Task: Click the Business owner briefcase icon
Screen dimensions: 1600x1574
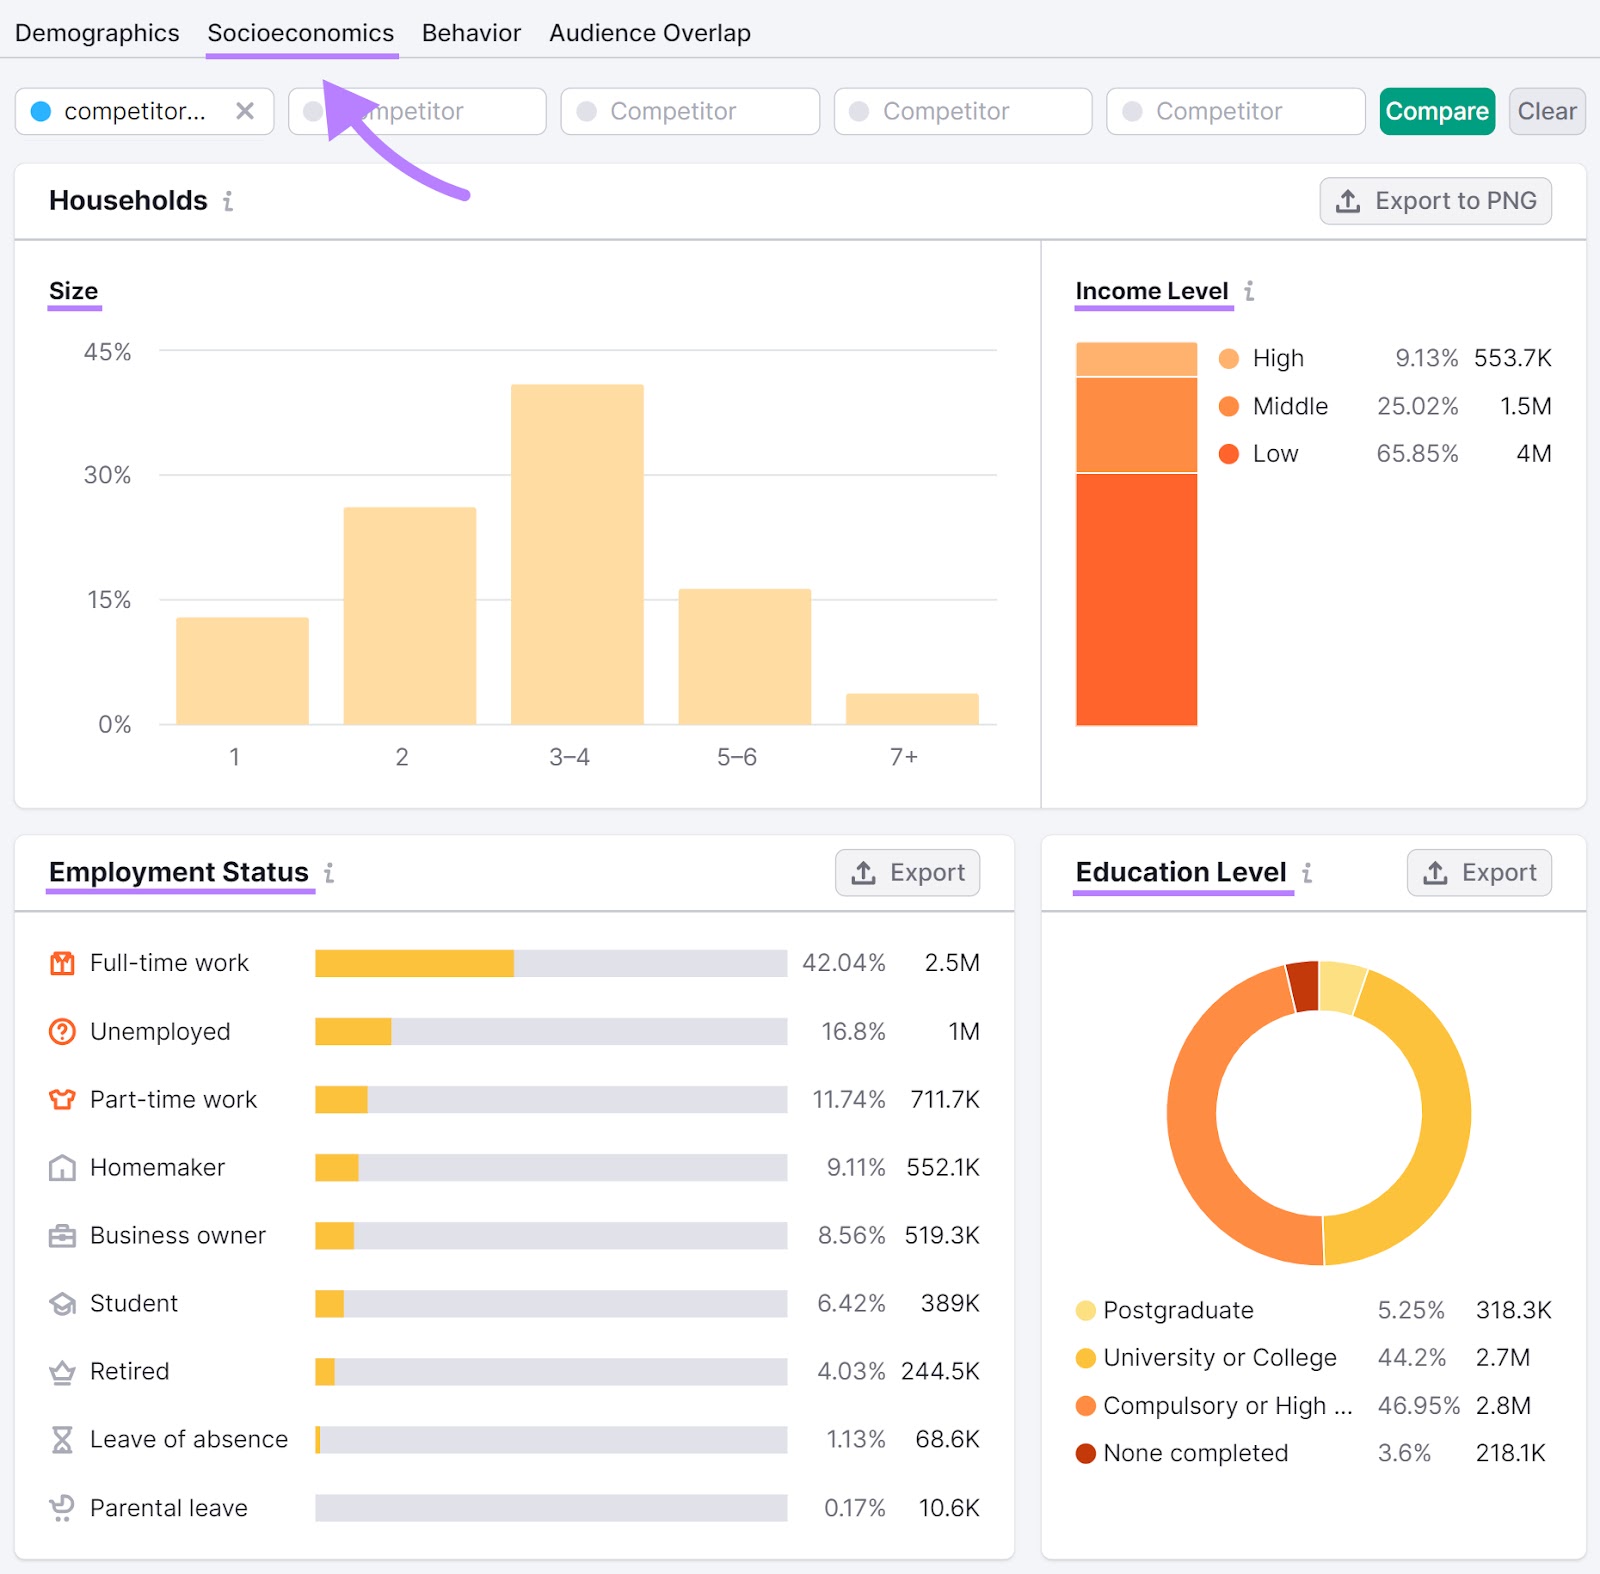Action: click(x=62, y=1235)
